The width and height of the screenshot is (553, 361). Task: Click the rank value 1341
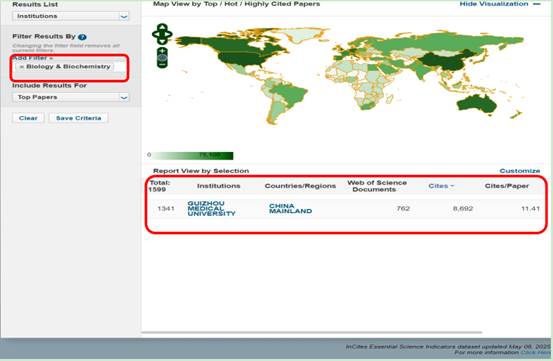coord(166,208)
